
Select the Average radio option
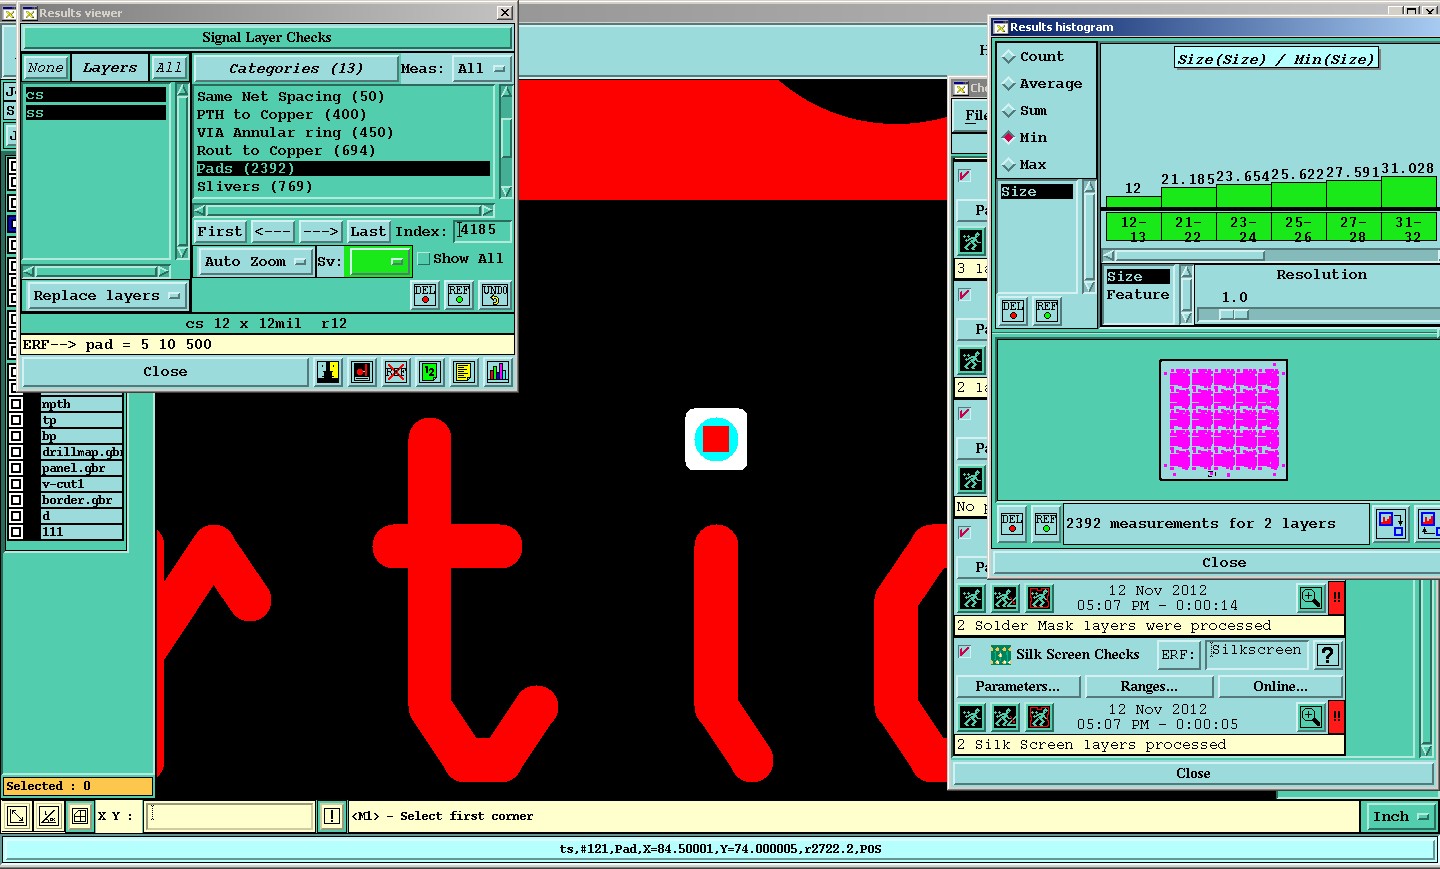tap(1009, 84)
